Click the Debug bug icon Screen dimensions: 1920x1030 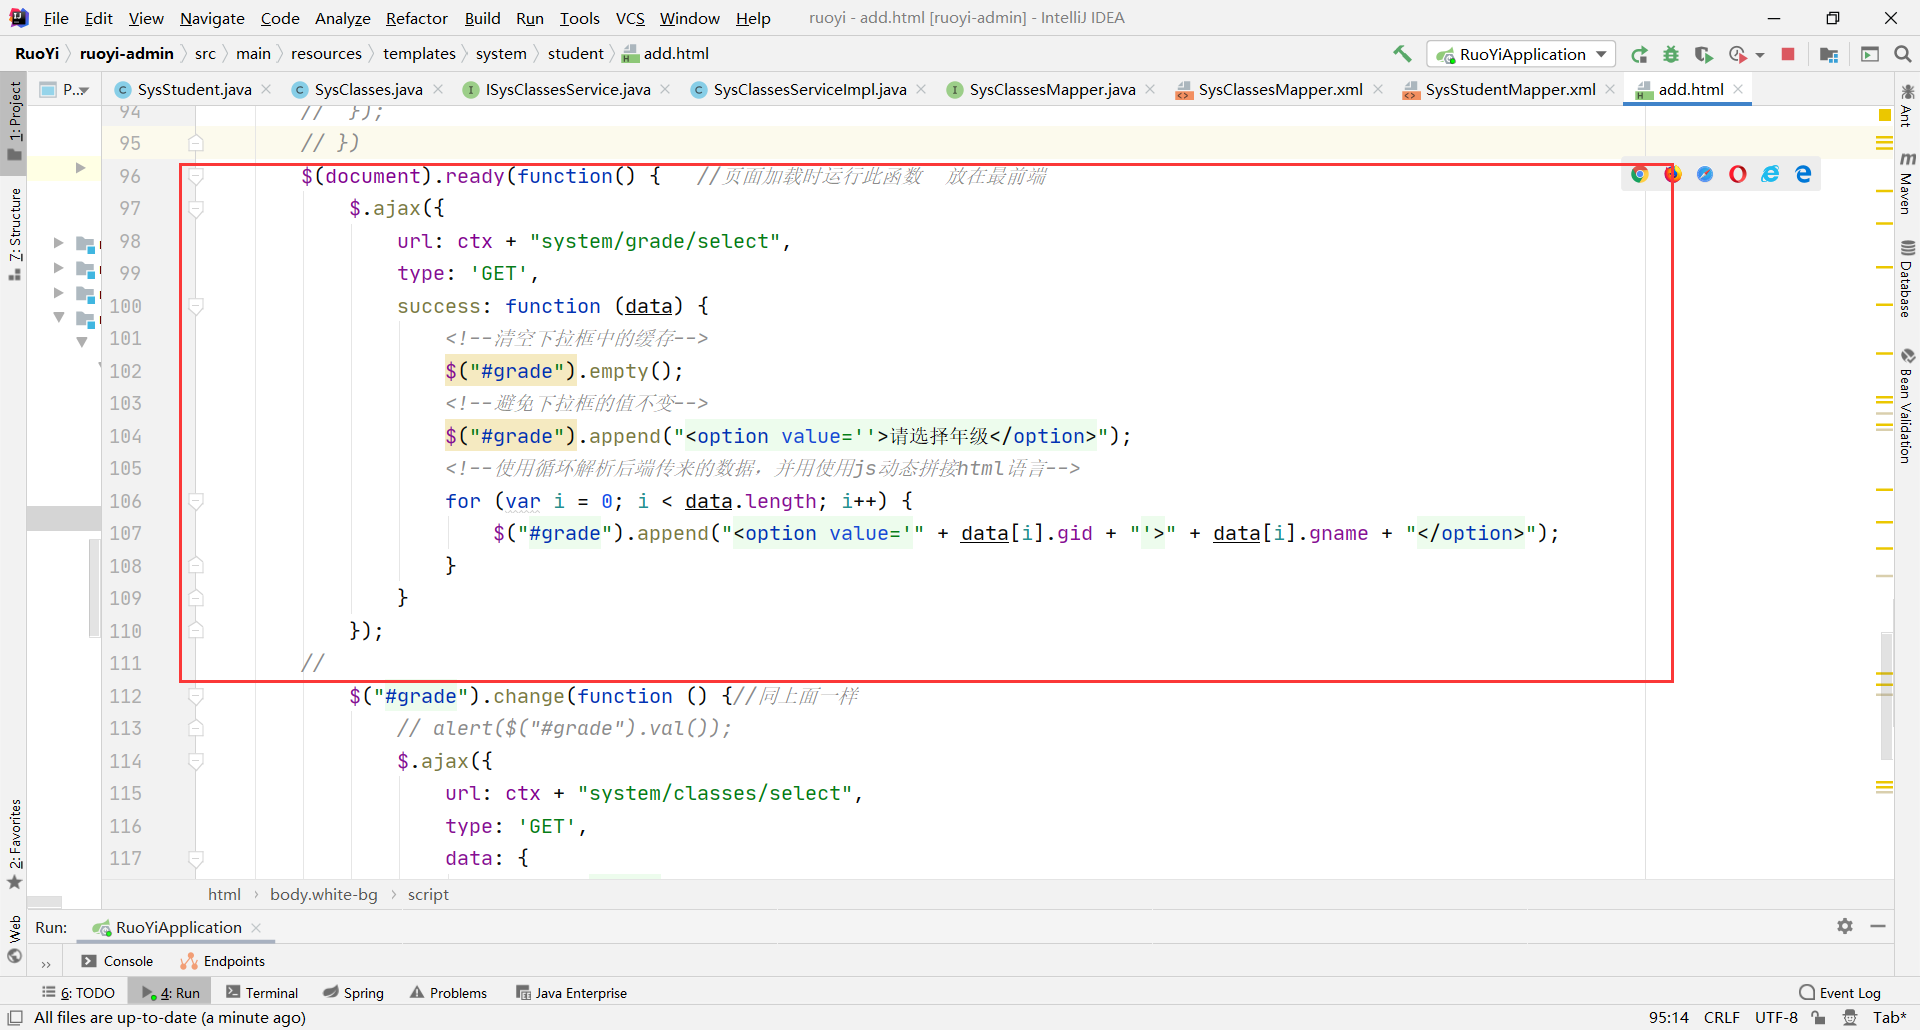[1671, 54]
